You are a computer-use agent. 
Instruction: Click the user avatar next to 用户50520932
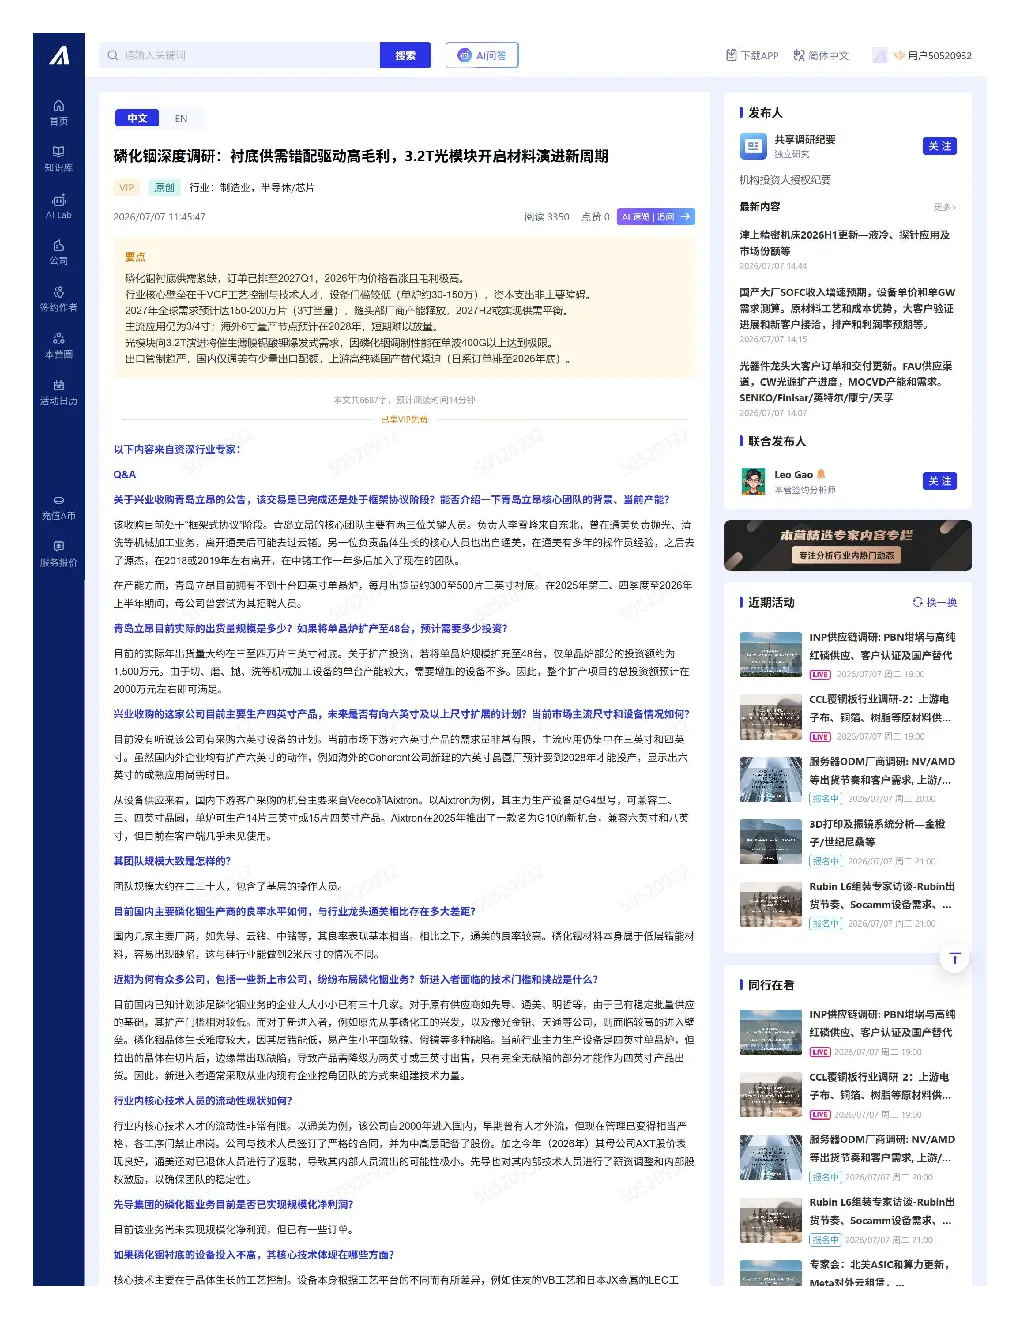(880, 55)
